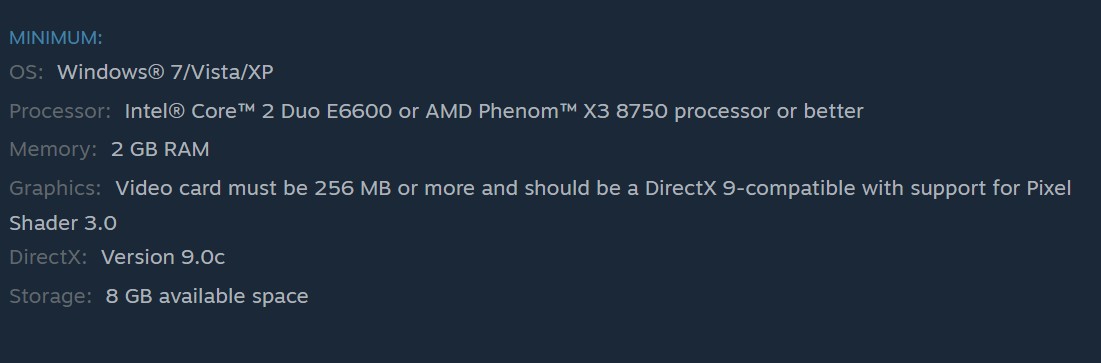Select the 2 GB RAM value

click(160, 150)
